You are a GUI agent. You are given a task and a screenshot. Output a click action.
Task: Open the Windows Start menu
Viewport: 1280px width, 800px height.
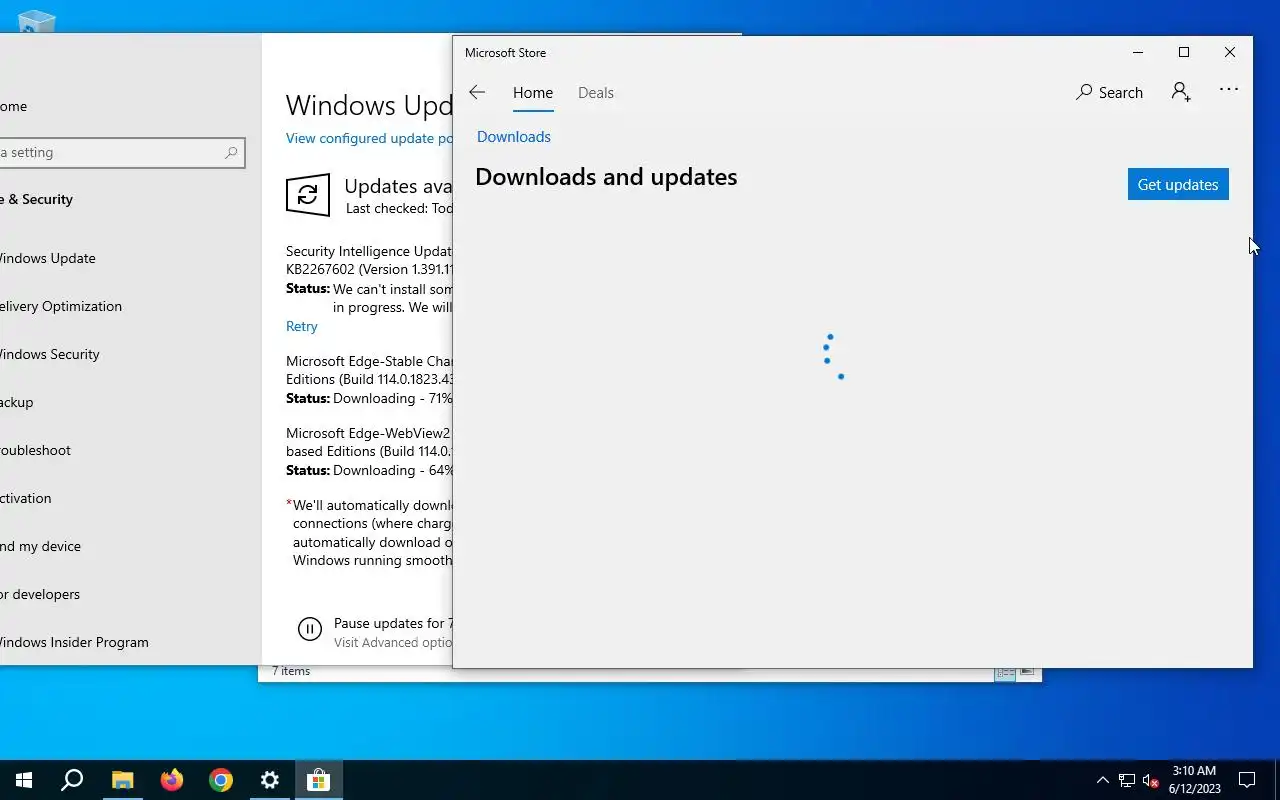[24, 780]
